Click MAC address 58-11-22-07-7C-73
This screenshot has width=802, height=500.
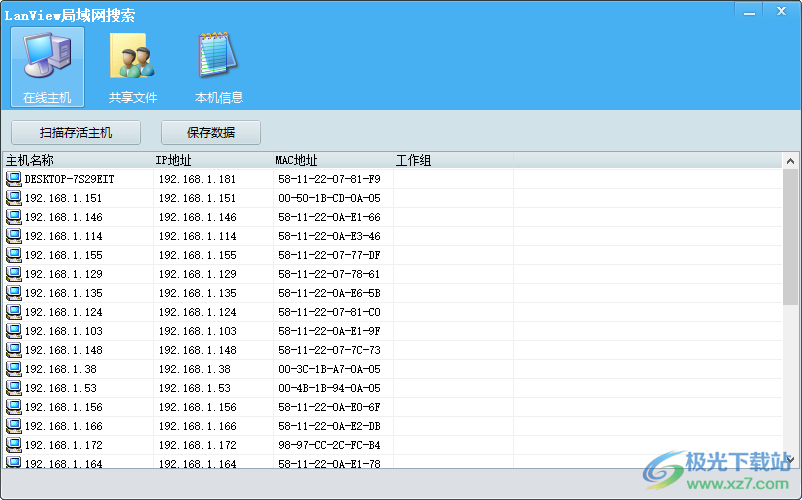click(x=329, y=350)
